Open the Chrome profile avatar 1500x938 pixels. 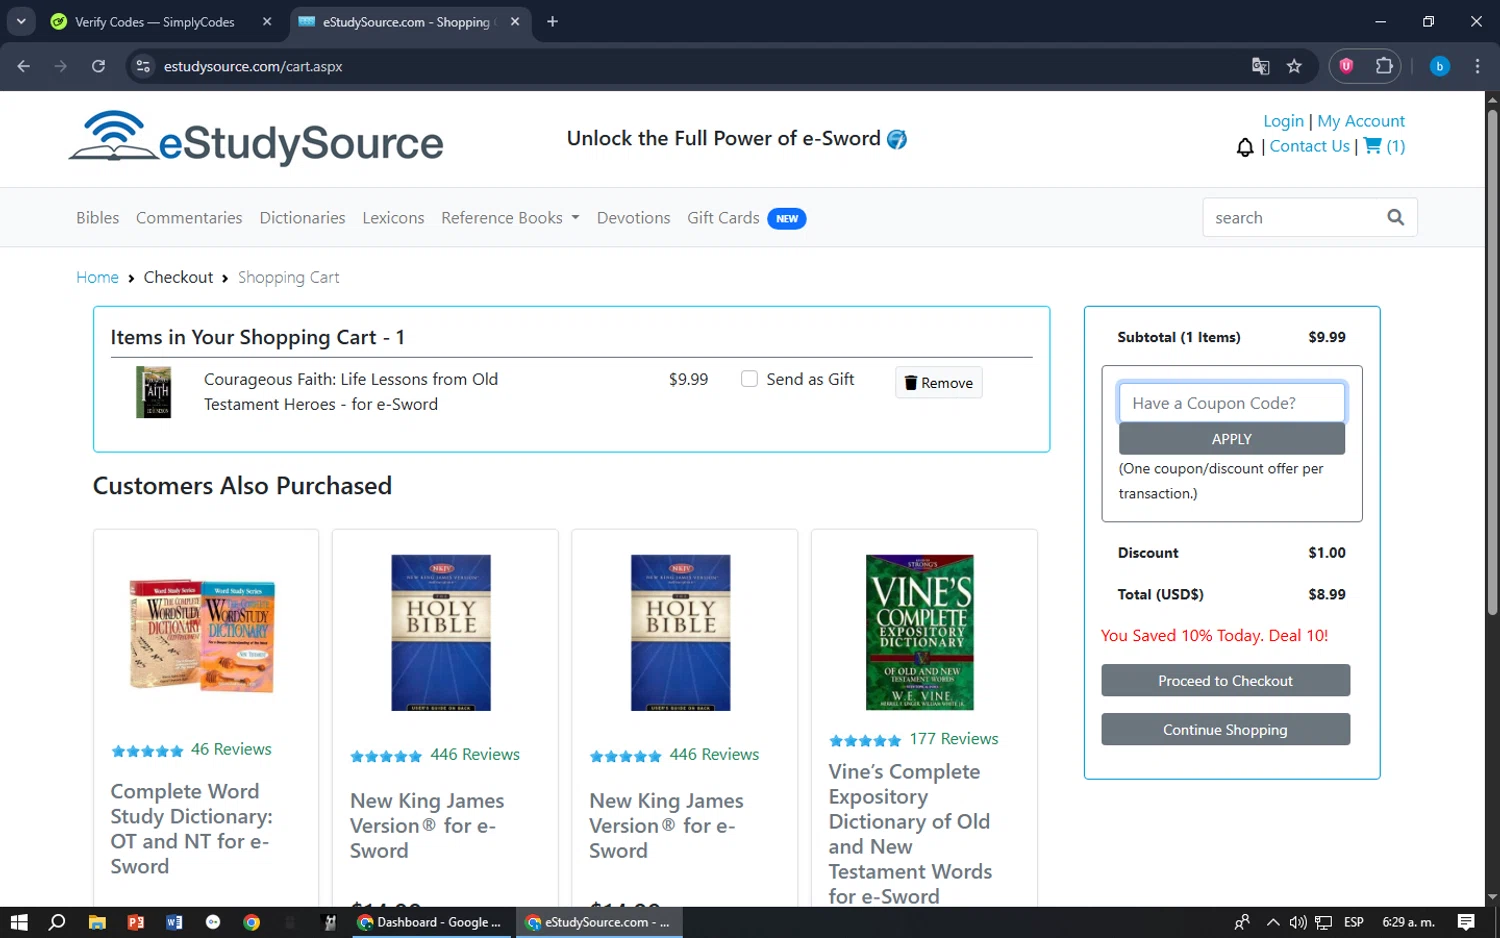coord(1439,66)
